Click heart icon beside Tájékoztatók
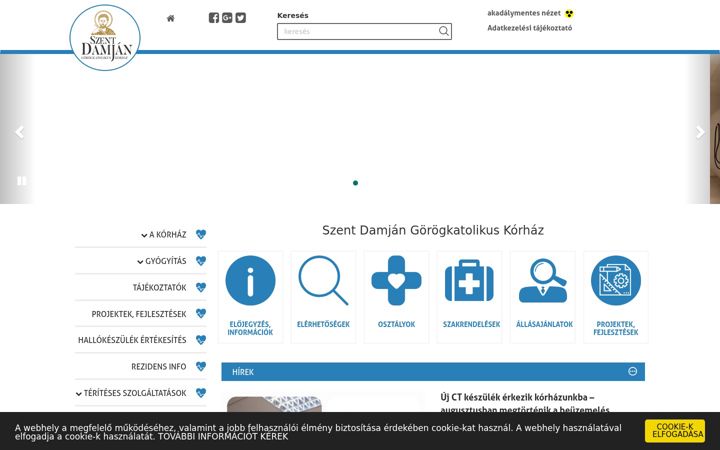The width and height of the screenshot is (720, 450). coord(201,287)
